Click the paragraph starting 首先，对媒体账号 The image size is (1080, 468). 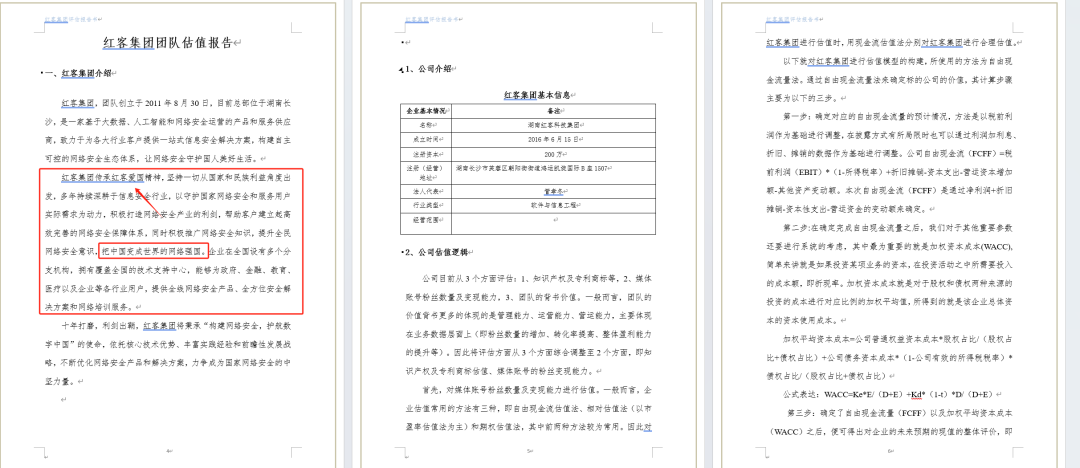click(528, 409)
